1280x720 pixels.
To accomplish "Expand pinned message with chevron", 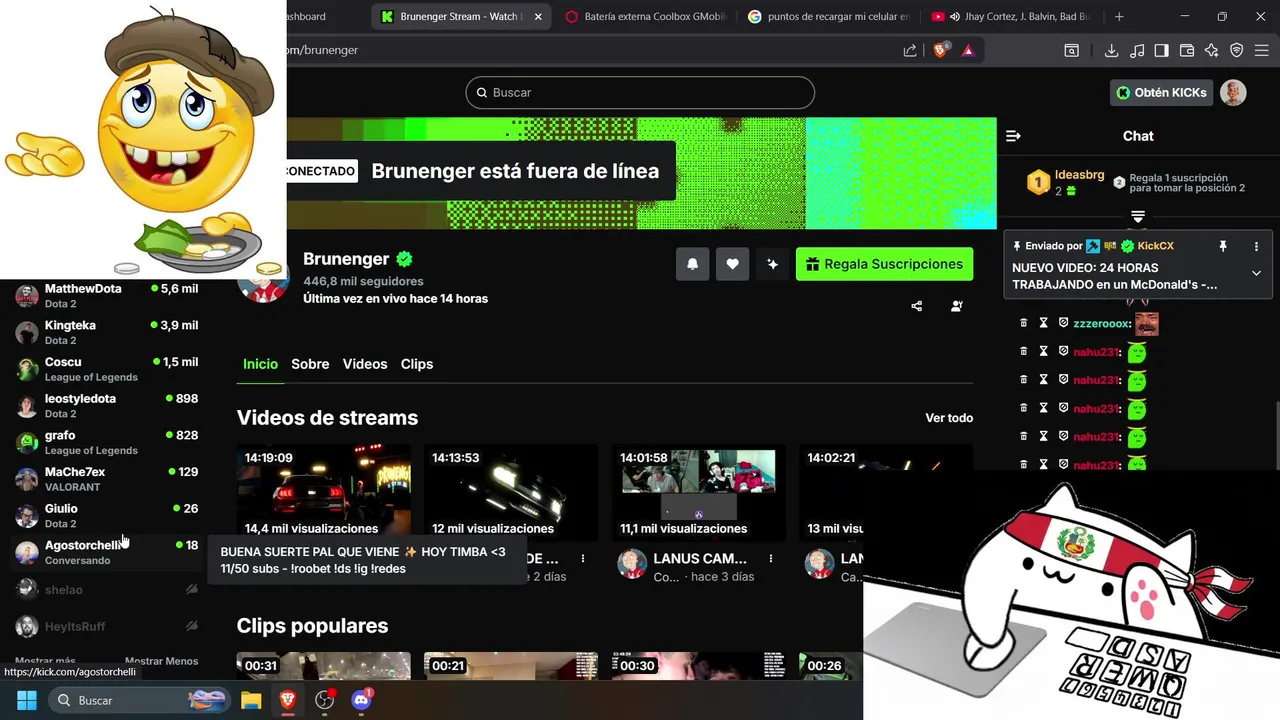I will tap(1256, 273).
